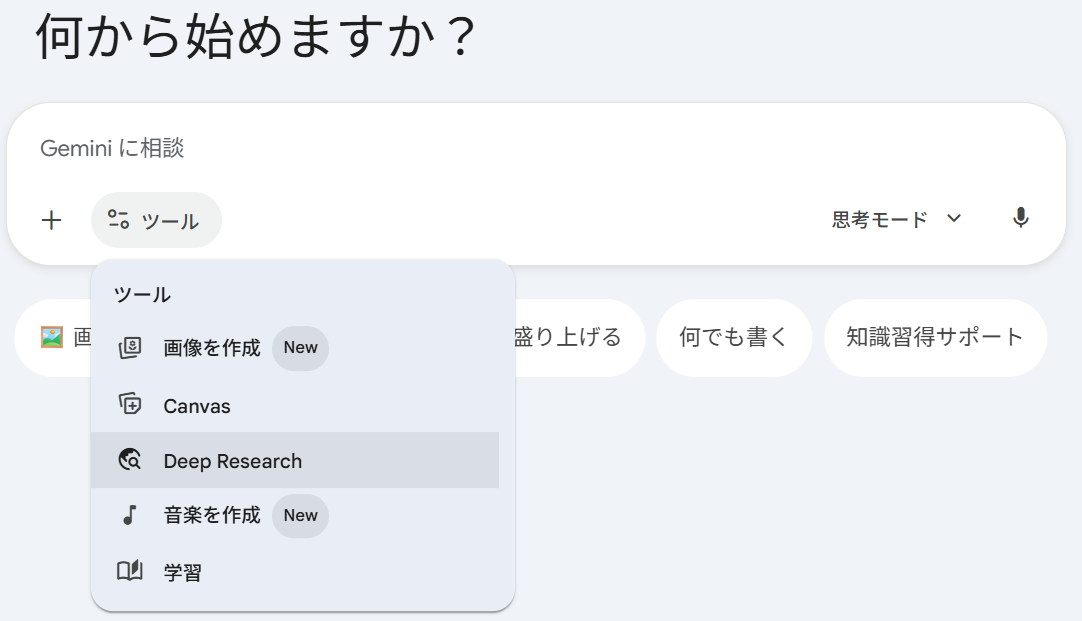
Task: Click the Deep Research globe icon
Action: pyautogui.click(x=130, y=460)
